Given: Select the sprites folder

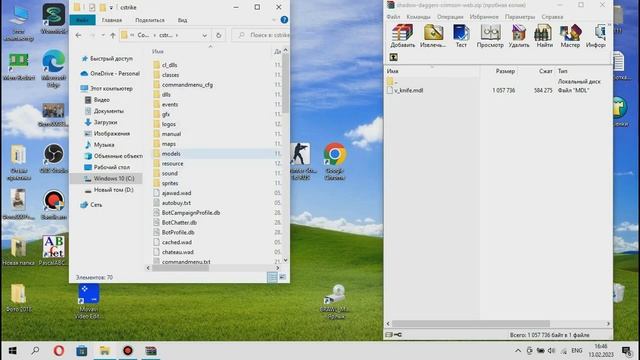Looking at the screenshot, I should pos(170,183).
